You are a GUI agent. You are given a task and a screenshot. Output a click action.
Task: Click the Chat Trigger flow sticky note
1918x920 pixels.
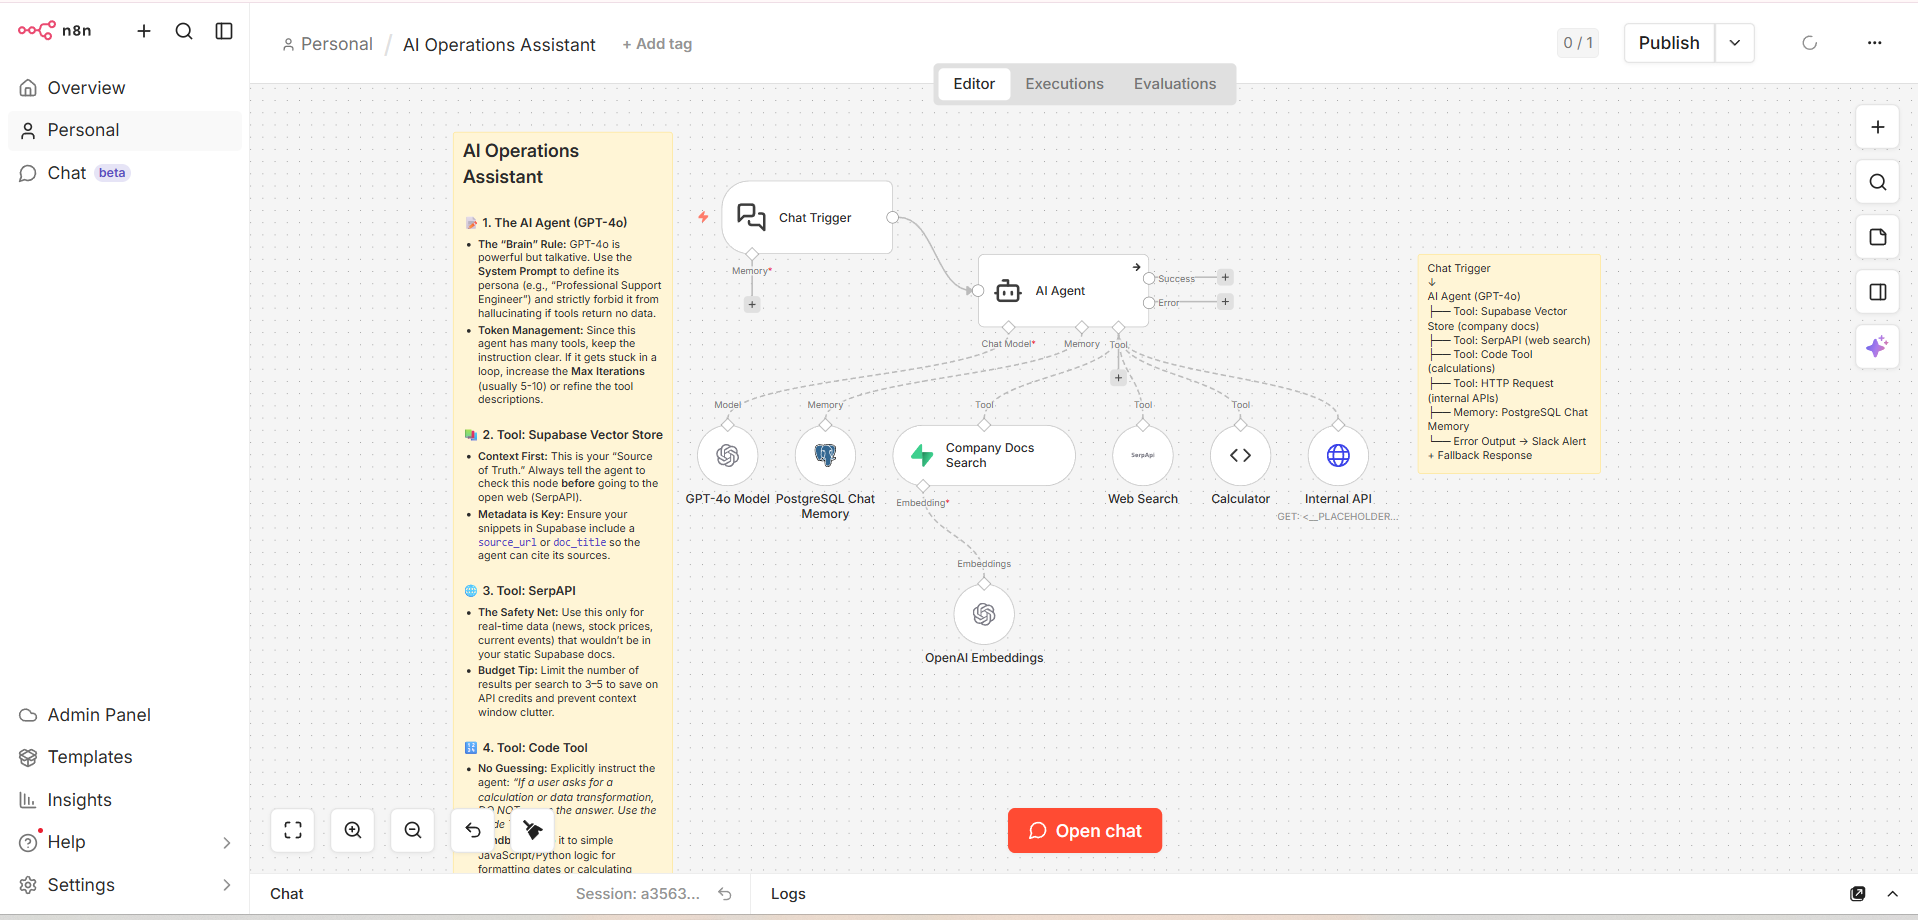(1509, 363)
